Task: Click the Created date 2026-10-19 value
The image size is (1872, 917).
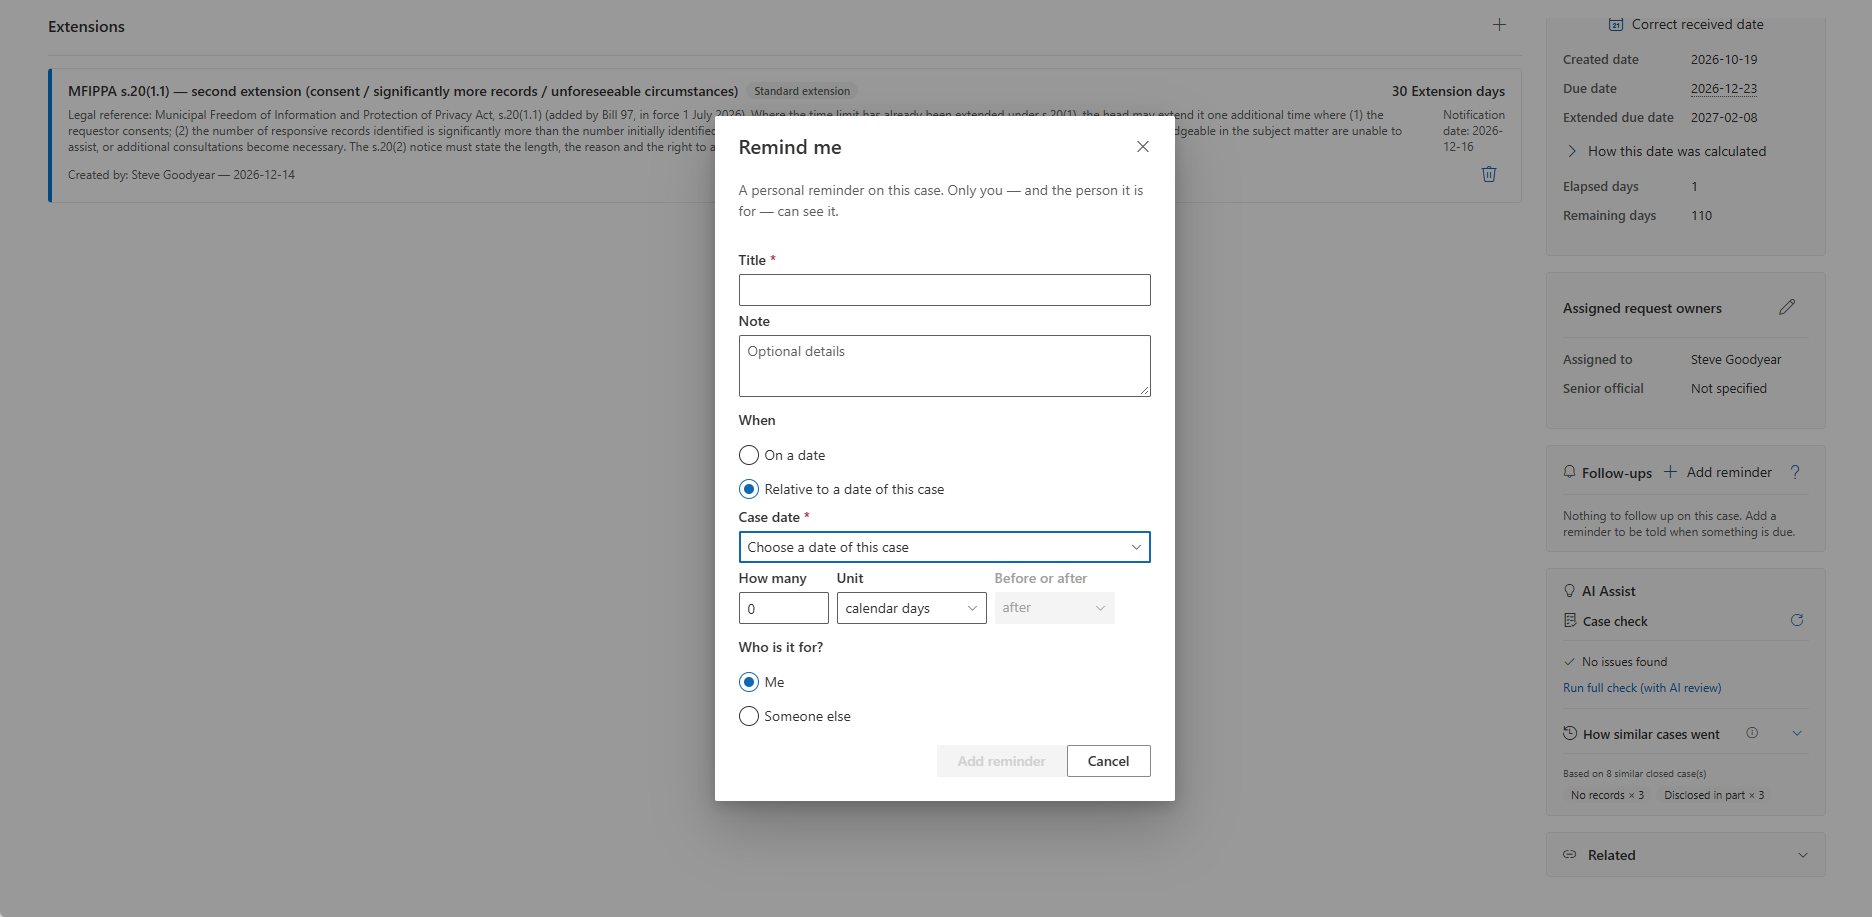Action: pyautogui.click(x=1724, y=60)
